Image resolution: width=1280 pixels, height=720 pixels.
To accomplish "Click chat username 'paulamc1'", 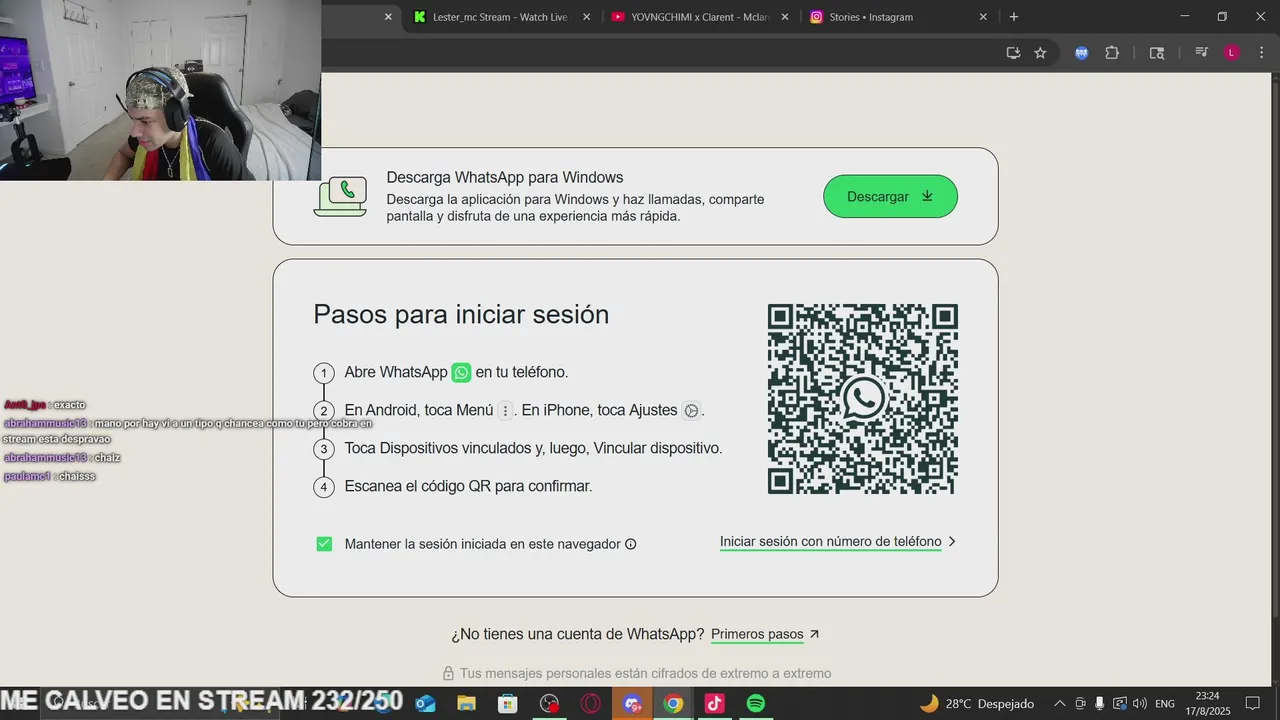I will pos(27,477).
